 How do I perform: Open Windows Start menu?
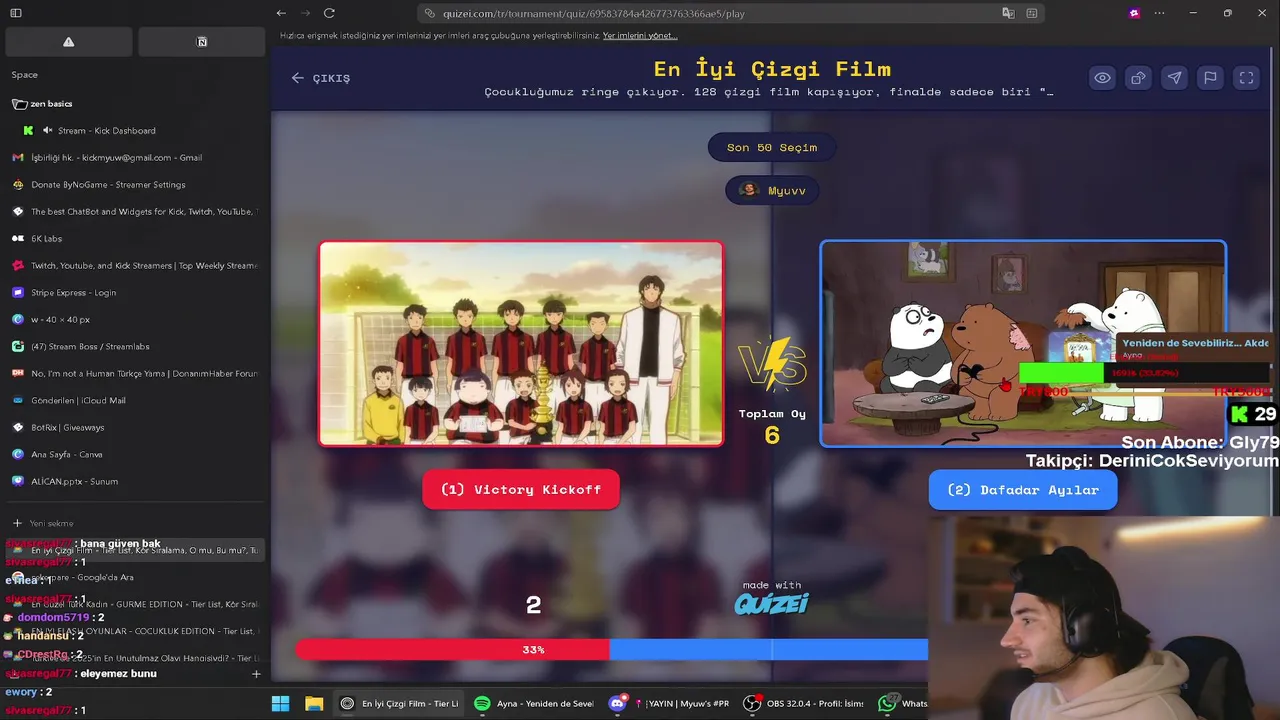point(281,704)
